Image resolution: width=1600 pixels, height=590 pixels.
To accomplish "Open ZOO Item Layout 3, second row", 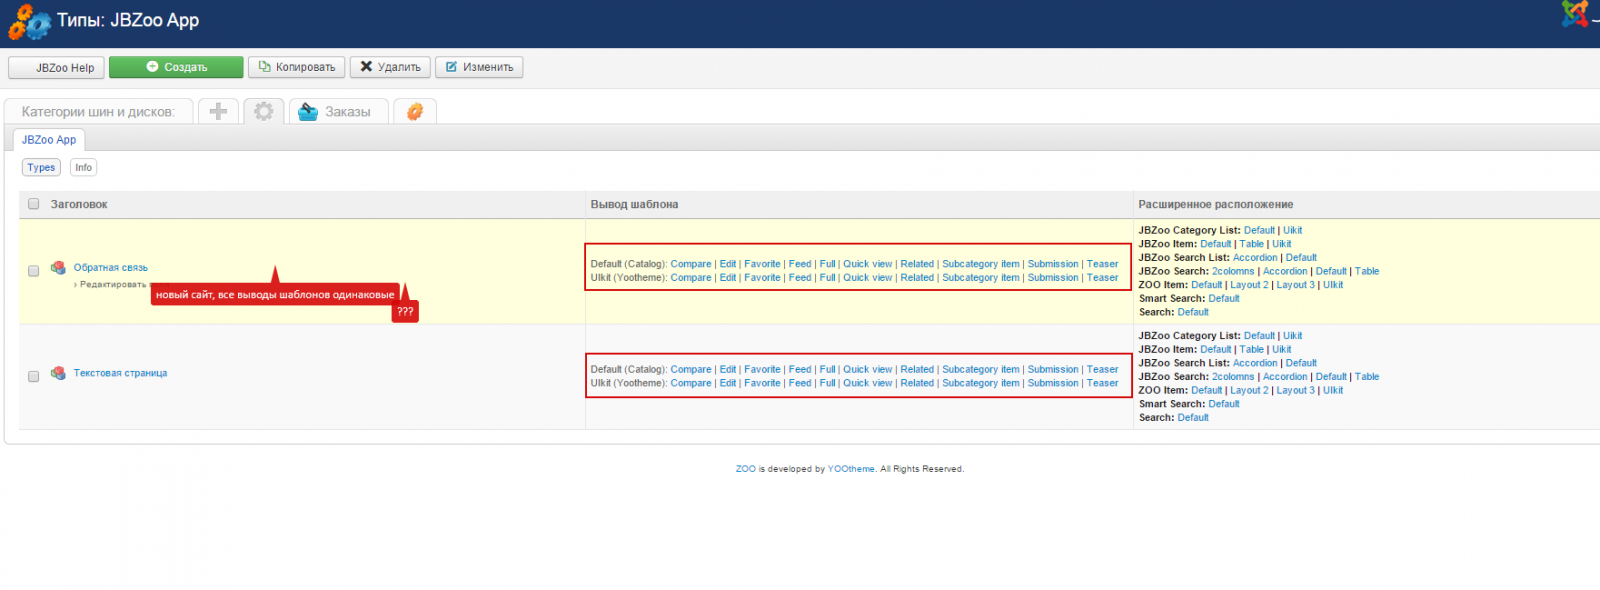I will [x=1295, y=390].
